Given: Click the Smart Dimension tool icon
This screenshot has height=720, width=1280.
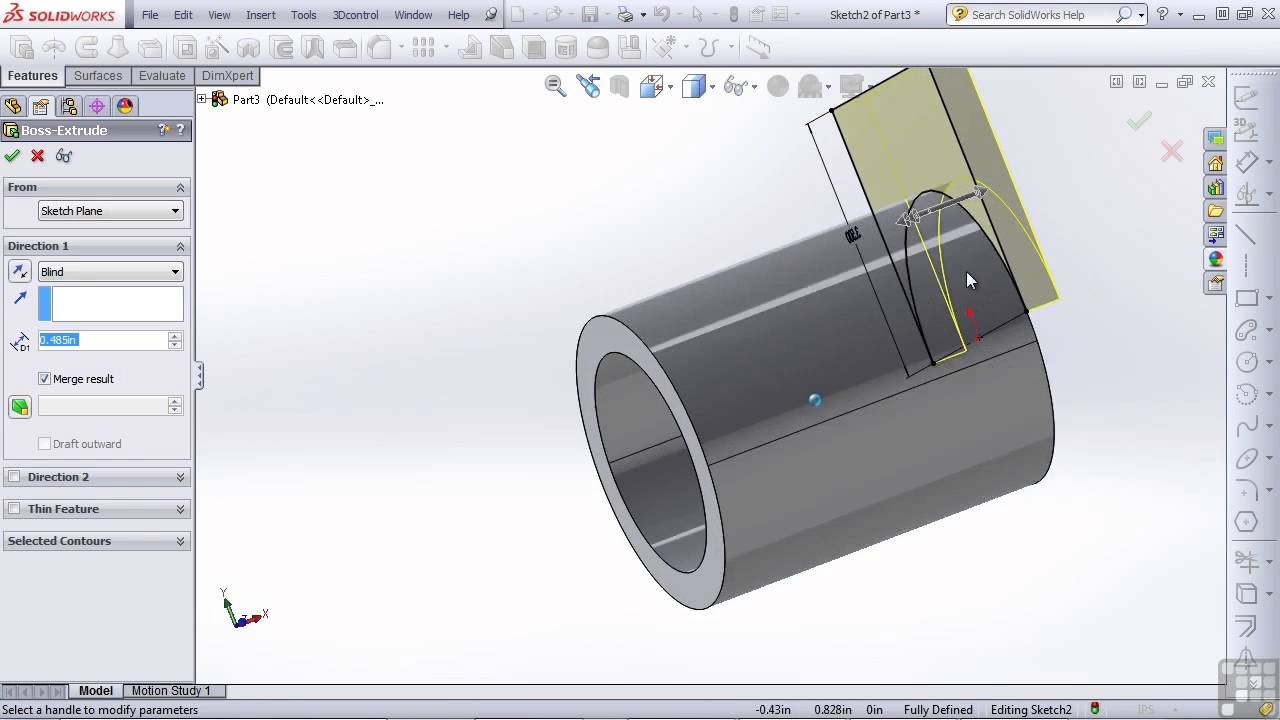Looking at the screenshot, I should click(x=1247, y=162).
